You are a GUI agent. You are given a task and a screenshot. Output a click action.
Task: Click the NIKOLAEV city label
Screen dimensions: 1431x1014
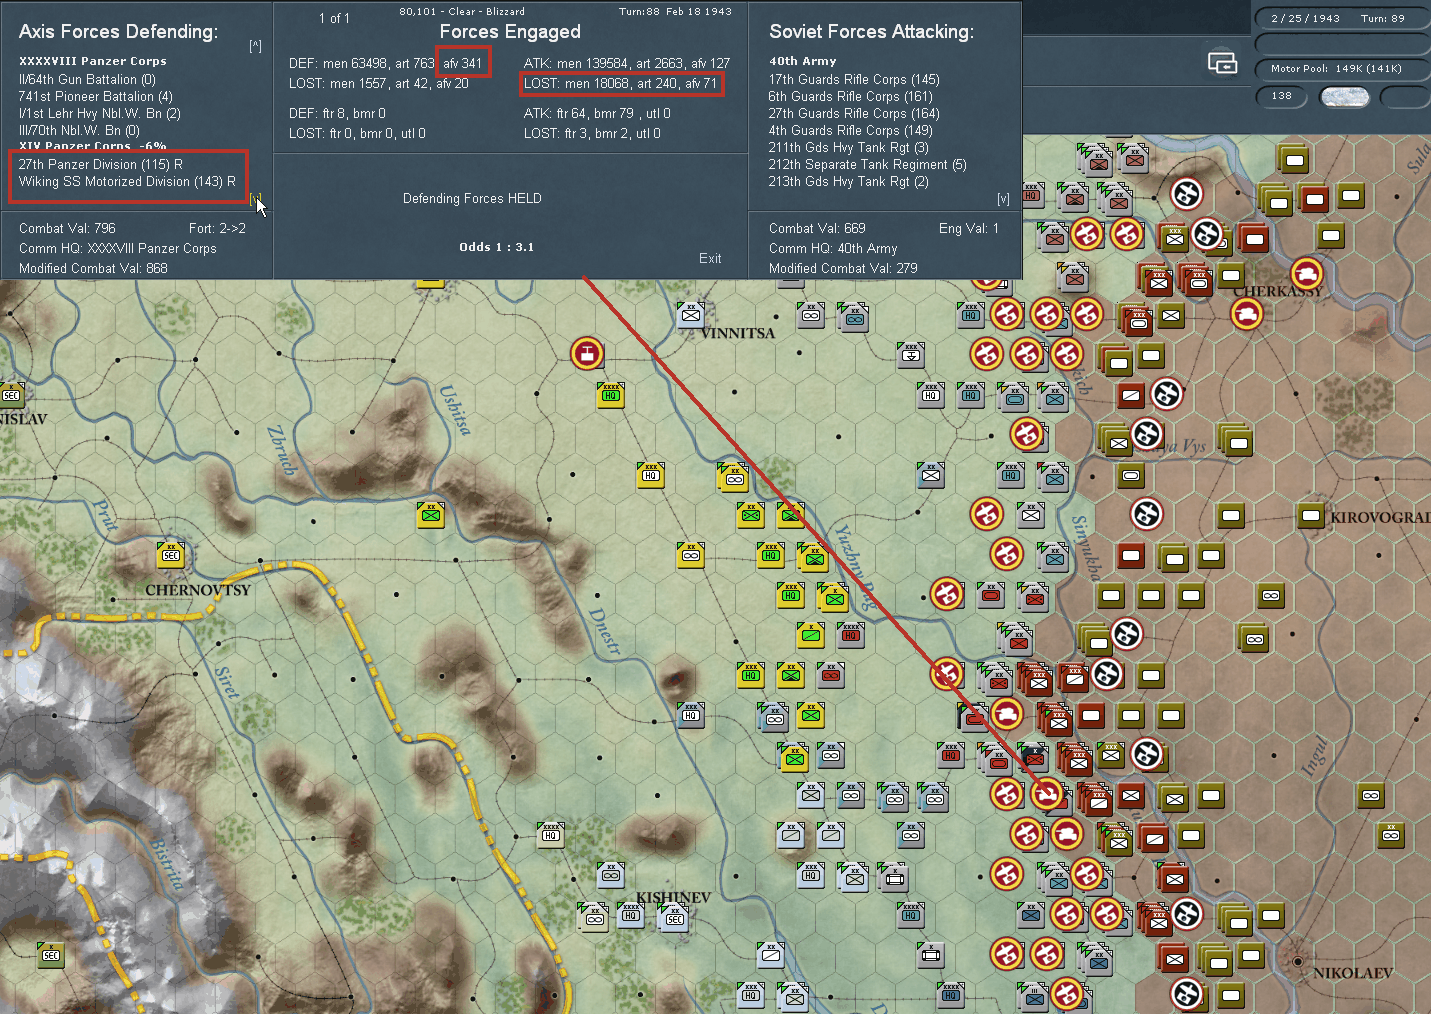tap(1352, 973)
